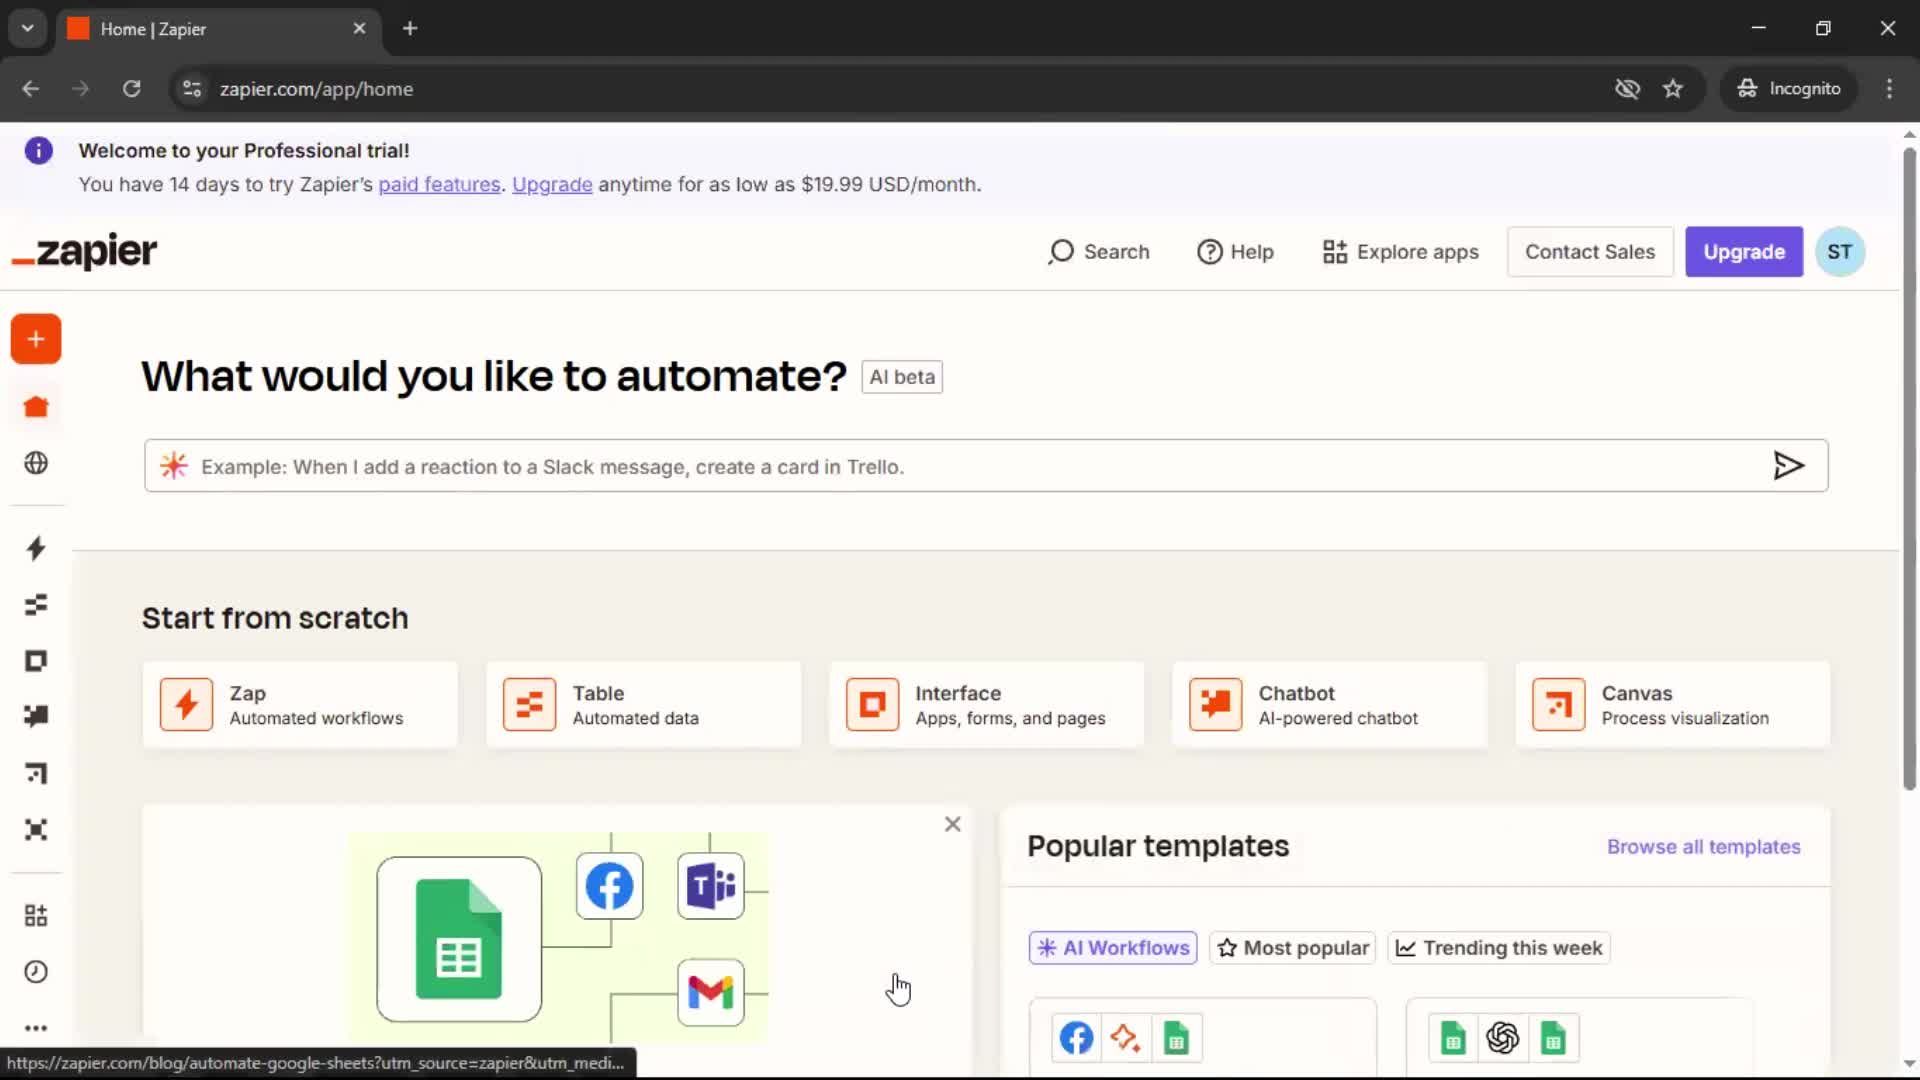
Task: Follow the Upgrade link in banner
Action: point(552,185)
